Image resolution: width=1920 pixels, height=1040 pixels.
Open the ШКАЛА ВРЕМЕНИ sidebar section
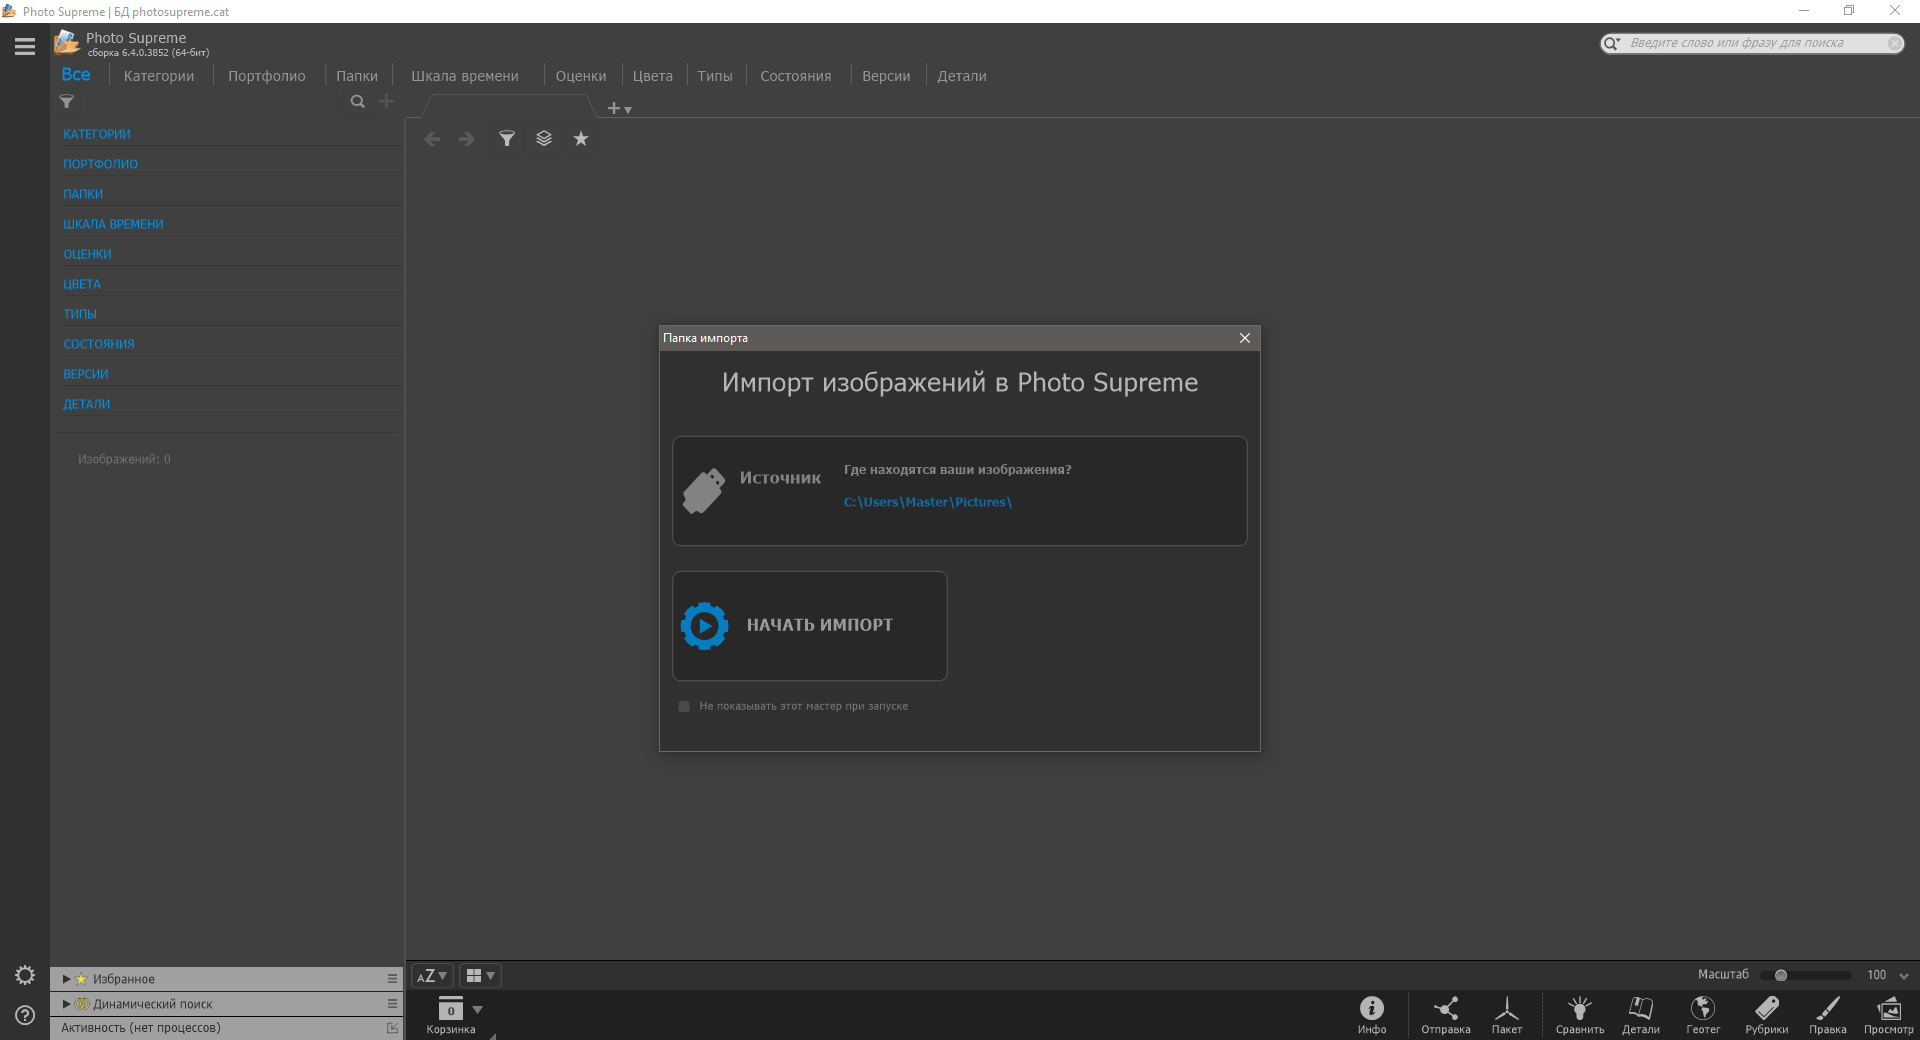click(113, 224)
